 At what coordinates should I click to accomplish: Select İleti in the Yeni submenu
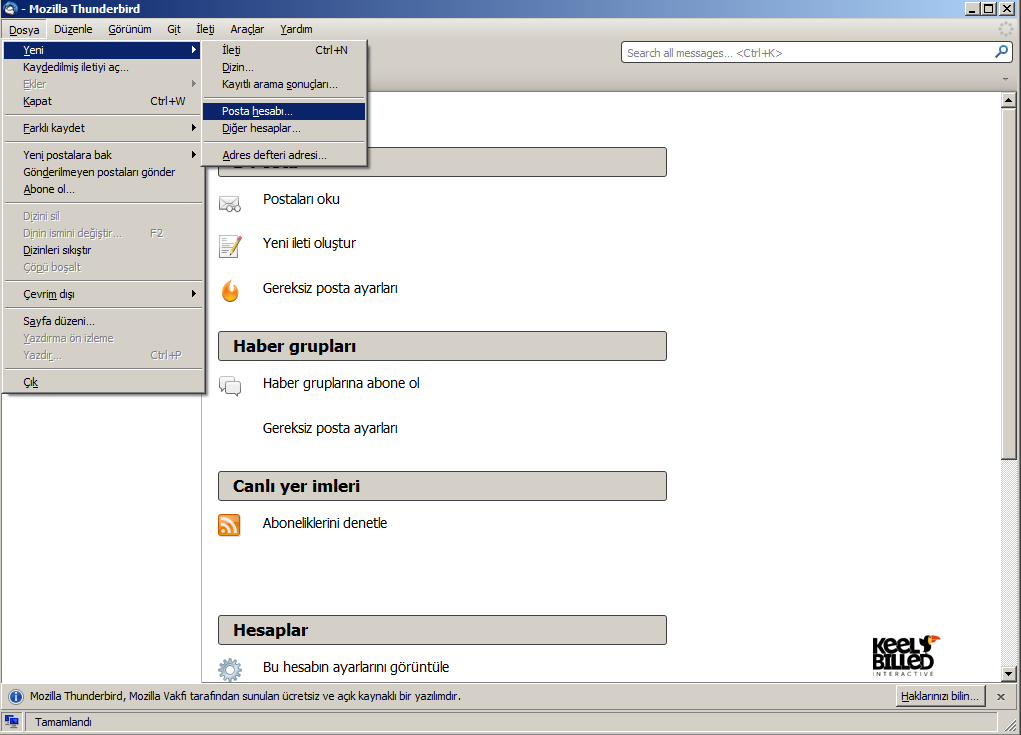[284, 50]
